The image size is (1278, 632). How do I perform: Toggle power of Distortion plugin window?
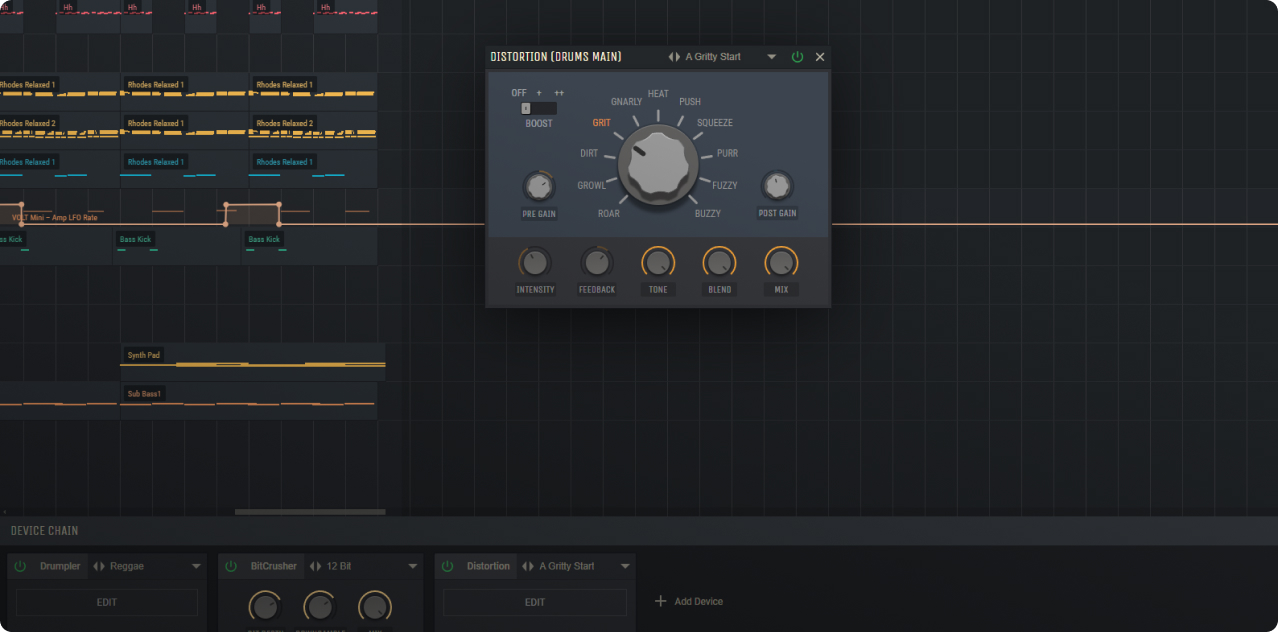[797, 57]
